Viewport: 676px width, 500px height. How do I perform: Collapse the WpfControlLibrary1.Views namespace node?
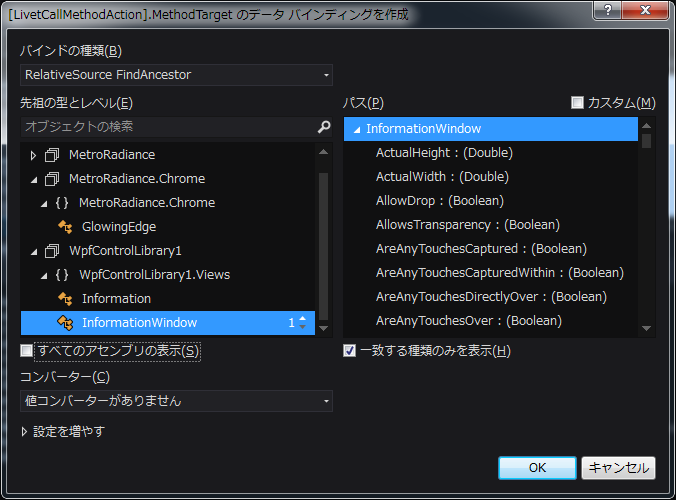tap(44, 276)
